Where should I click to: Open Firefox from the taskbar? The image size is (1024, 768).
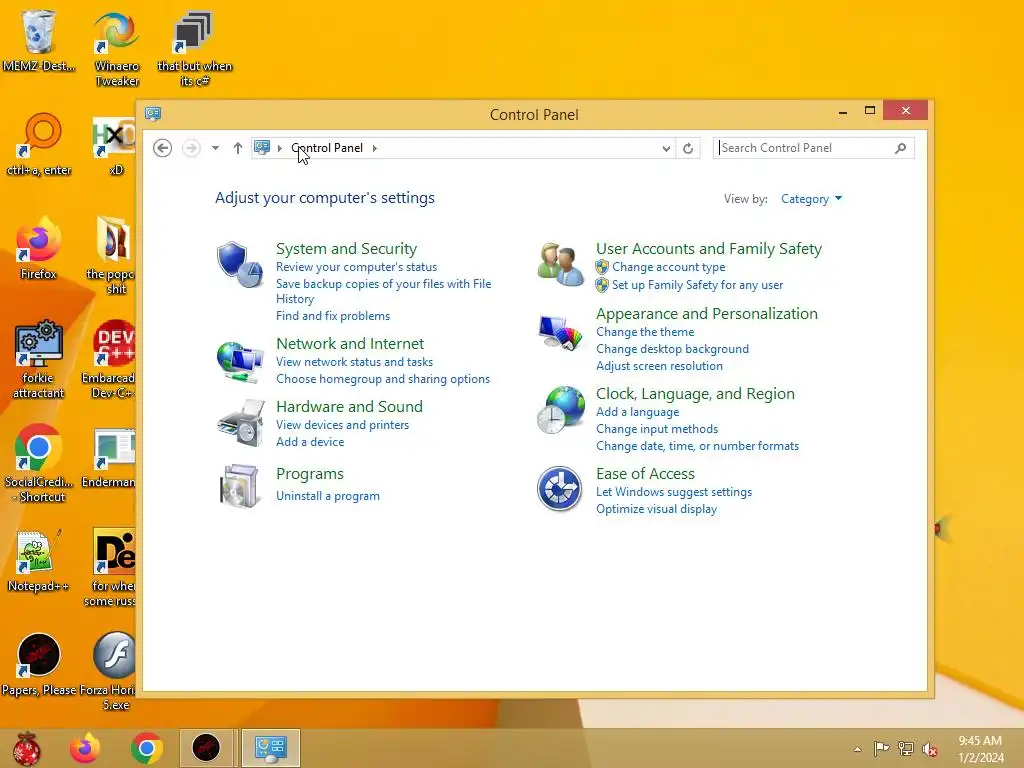85,748
